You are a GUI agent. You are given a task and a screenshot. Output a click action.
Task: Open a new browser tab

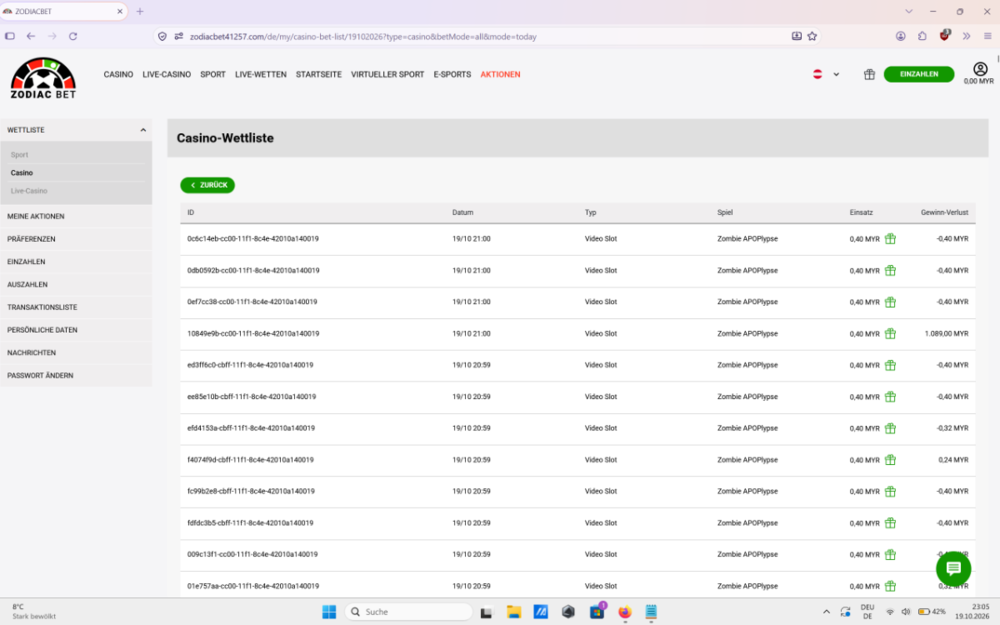(x=140, y=11)
